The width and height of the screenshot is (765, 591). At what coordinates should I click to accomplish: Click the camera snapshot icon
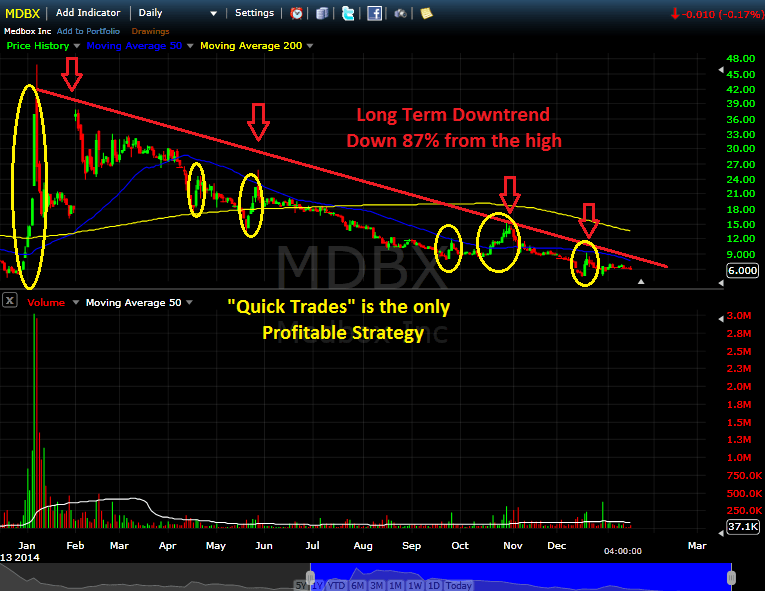point(400,14)
